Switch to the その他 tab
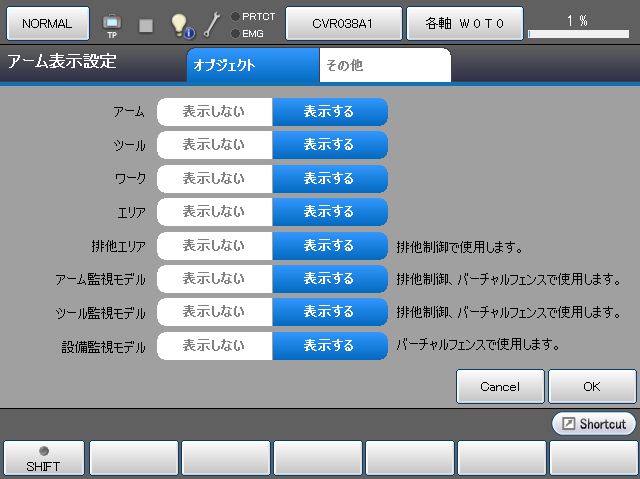 (x=384, y=66)
